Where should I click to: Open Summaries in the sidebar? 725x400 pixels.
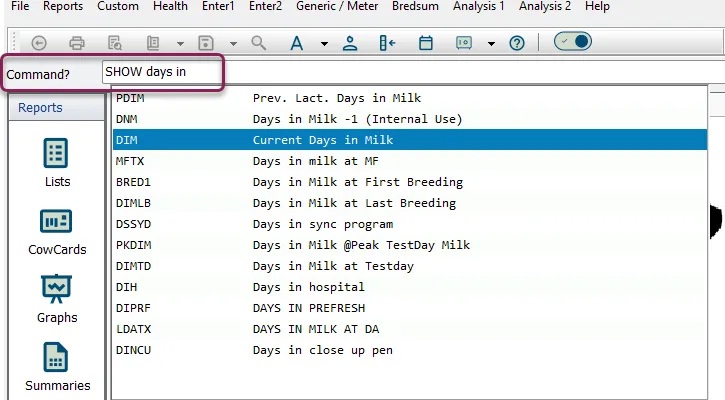click(x=57, y=367)
